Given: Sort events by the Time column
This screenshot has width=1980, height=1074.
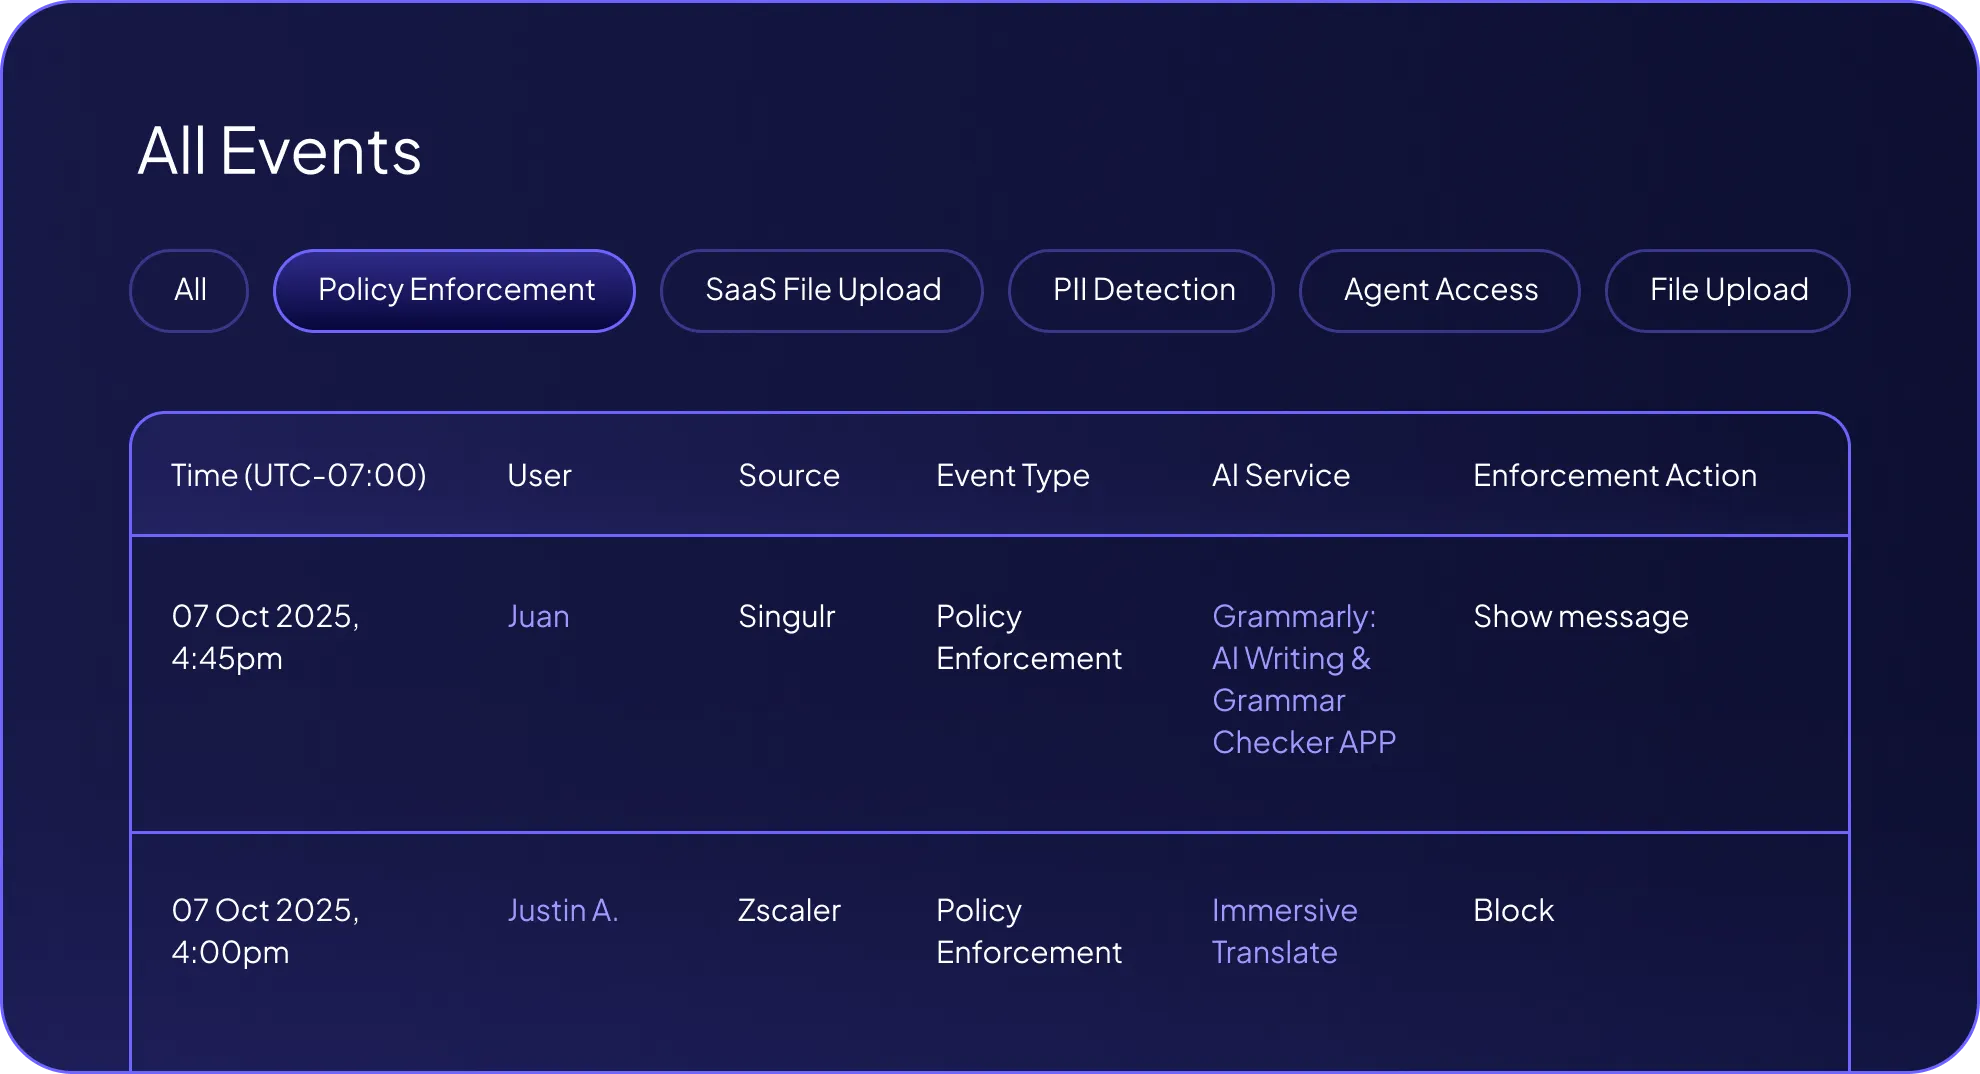Looking at the screenshot, I should (x=300, y=476).
